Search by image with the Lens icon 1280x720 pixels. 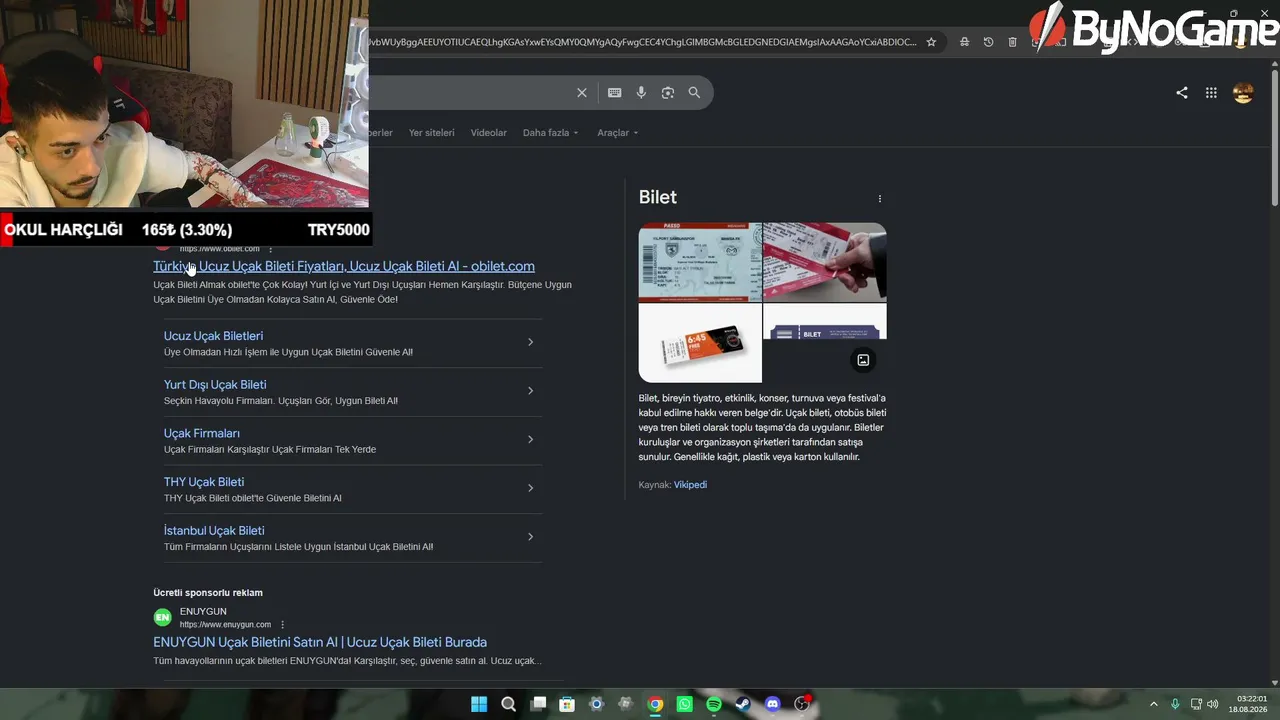coord(668,93)
